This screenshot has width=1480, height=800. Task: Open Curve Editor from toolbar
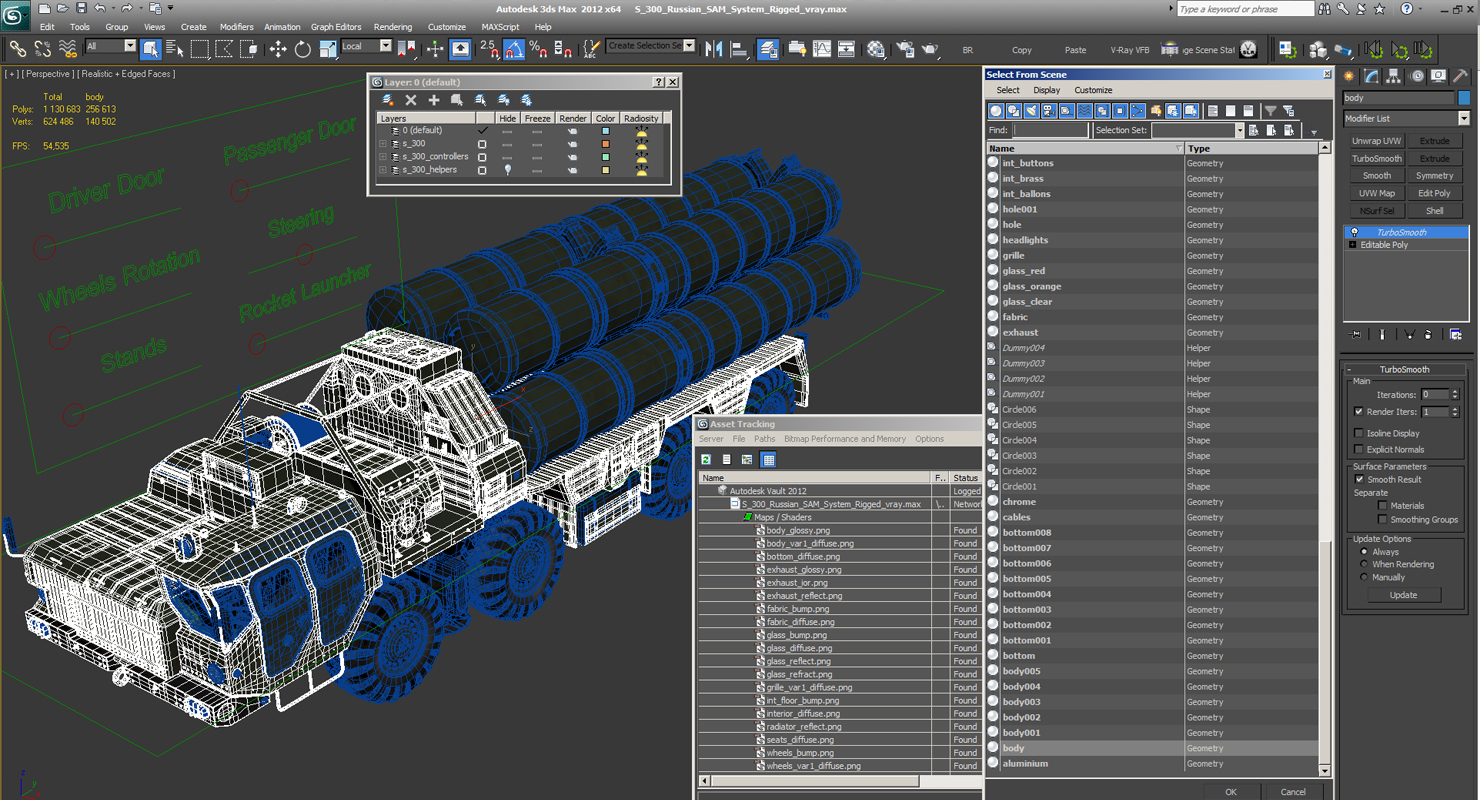click(822, 48)
